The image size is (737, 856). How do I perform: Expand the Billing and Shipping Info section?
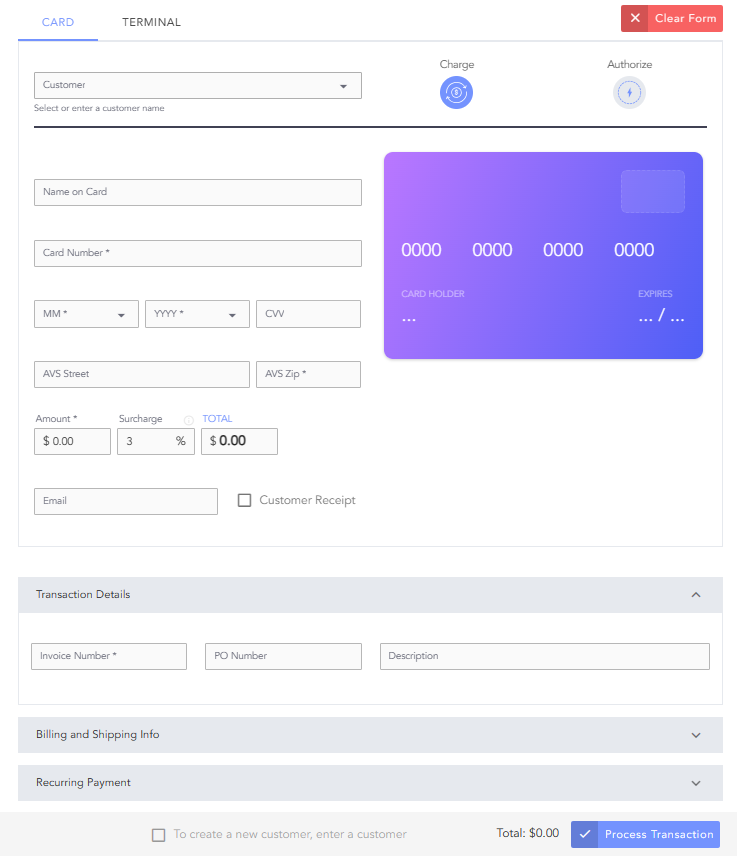[x=696, y=734]
